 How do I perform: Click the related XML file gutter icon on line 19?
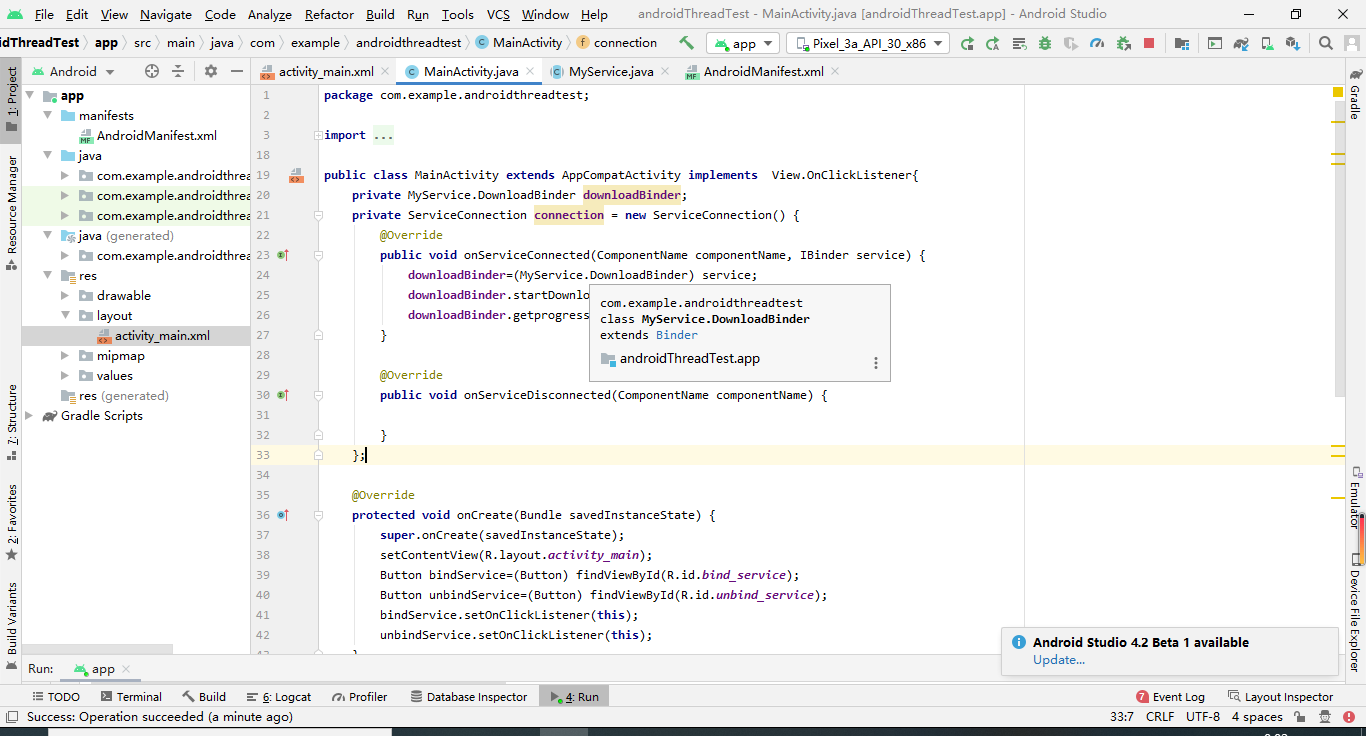[296, 176]
